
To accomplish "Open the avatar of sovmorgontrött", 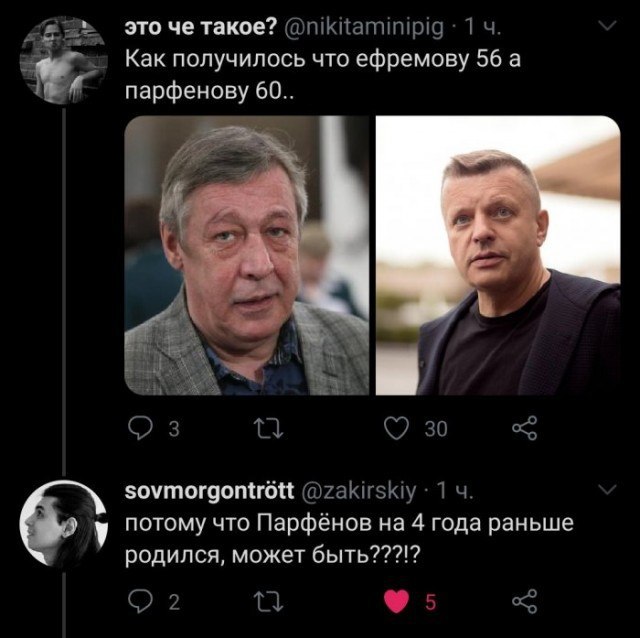I will click(64, 524).
